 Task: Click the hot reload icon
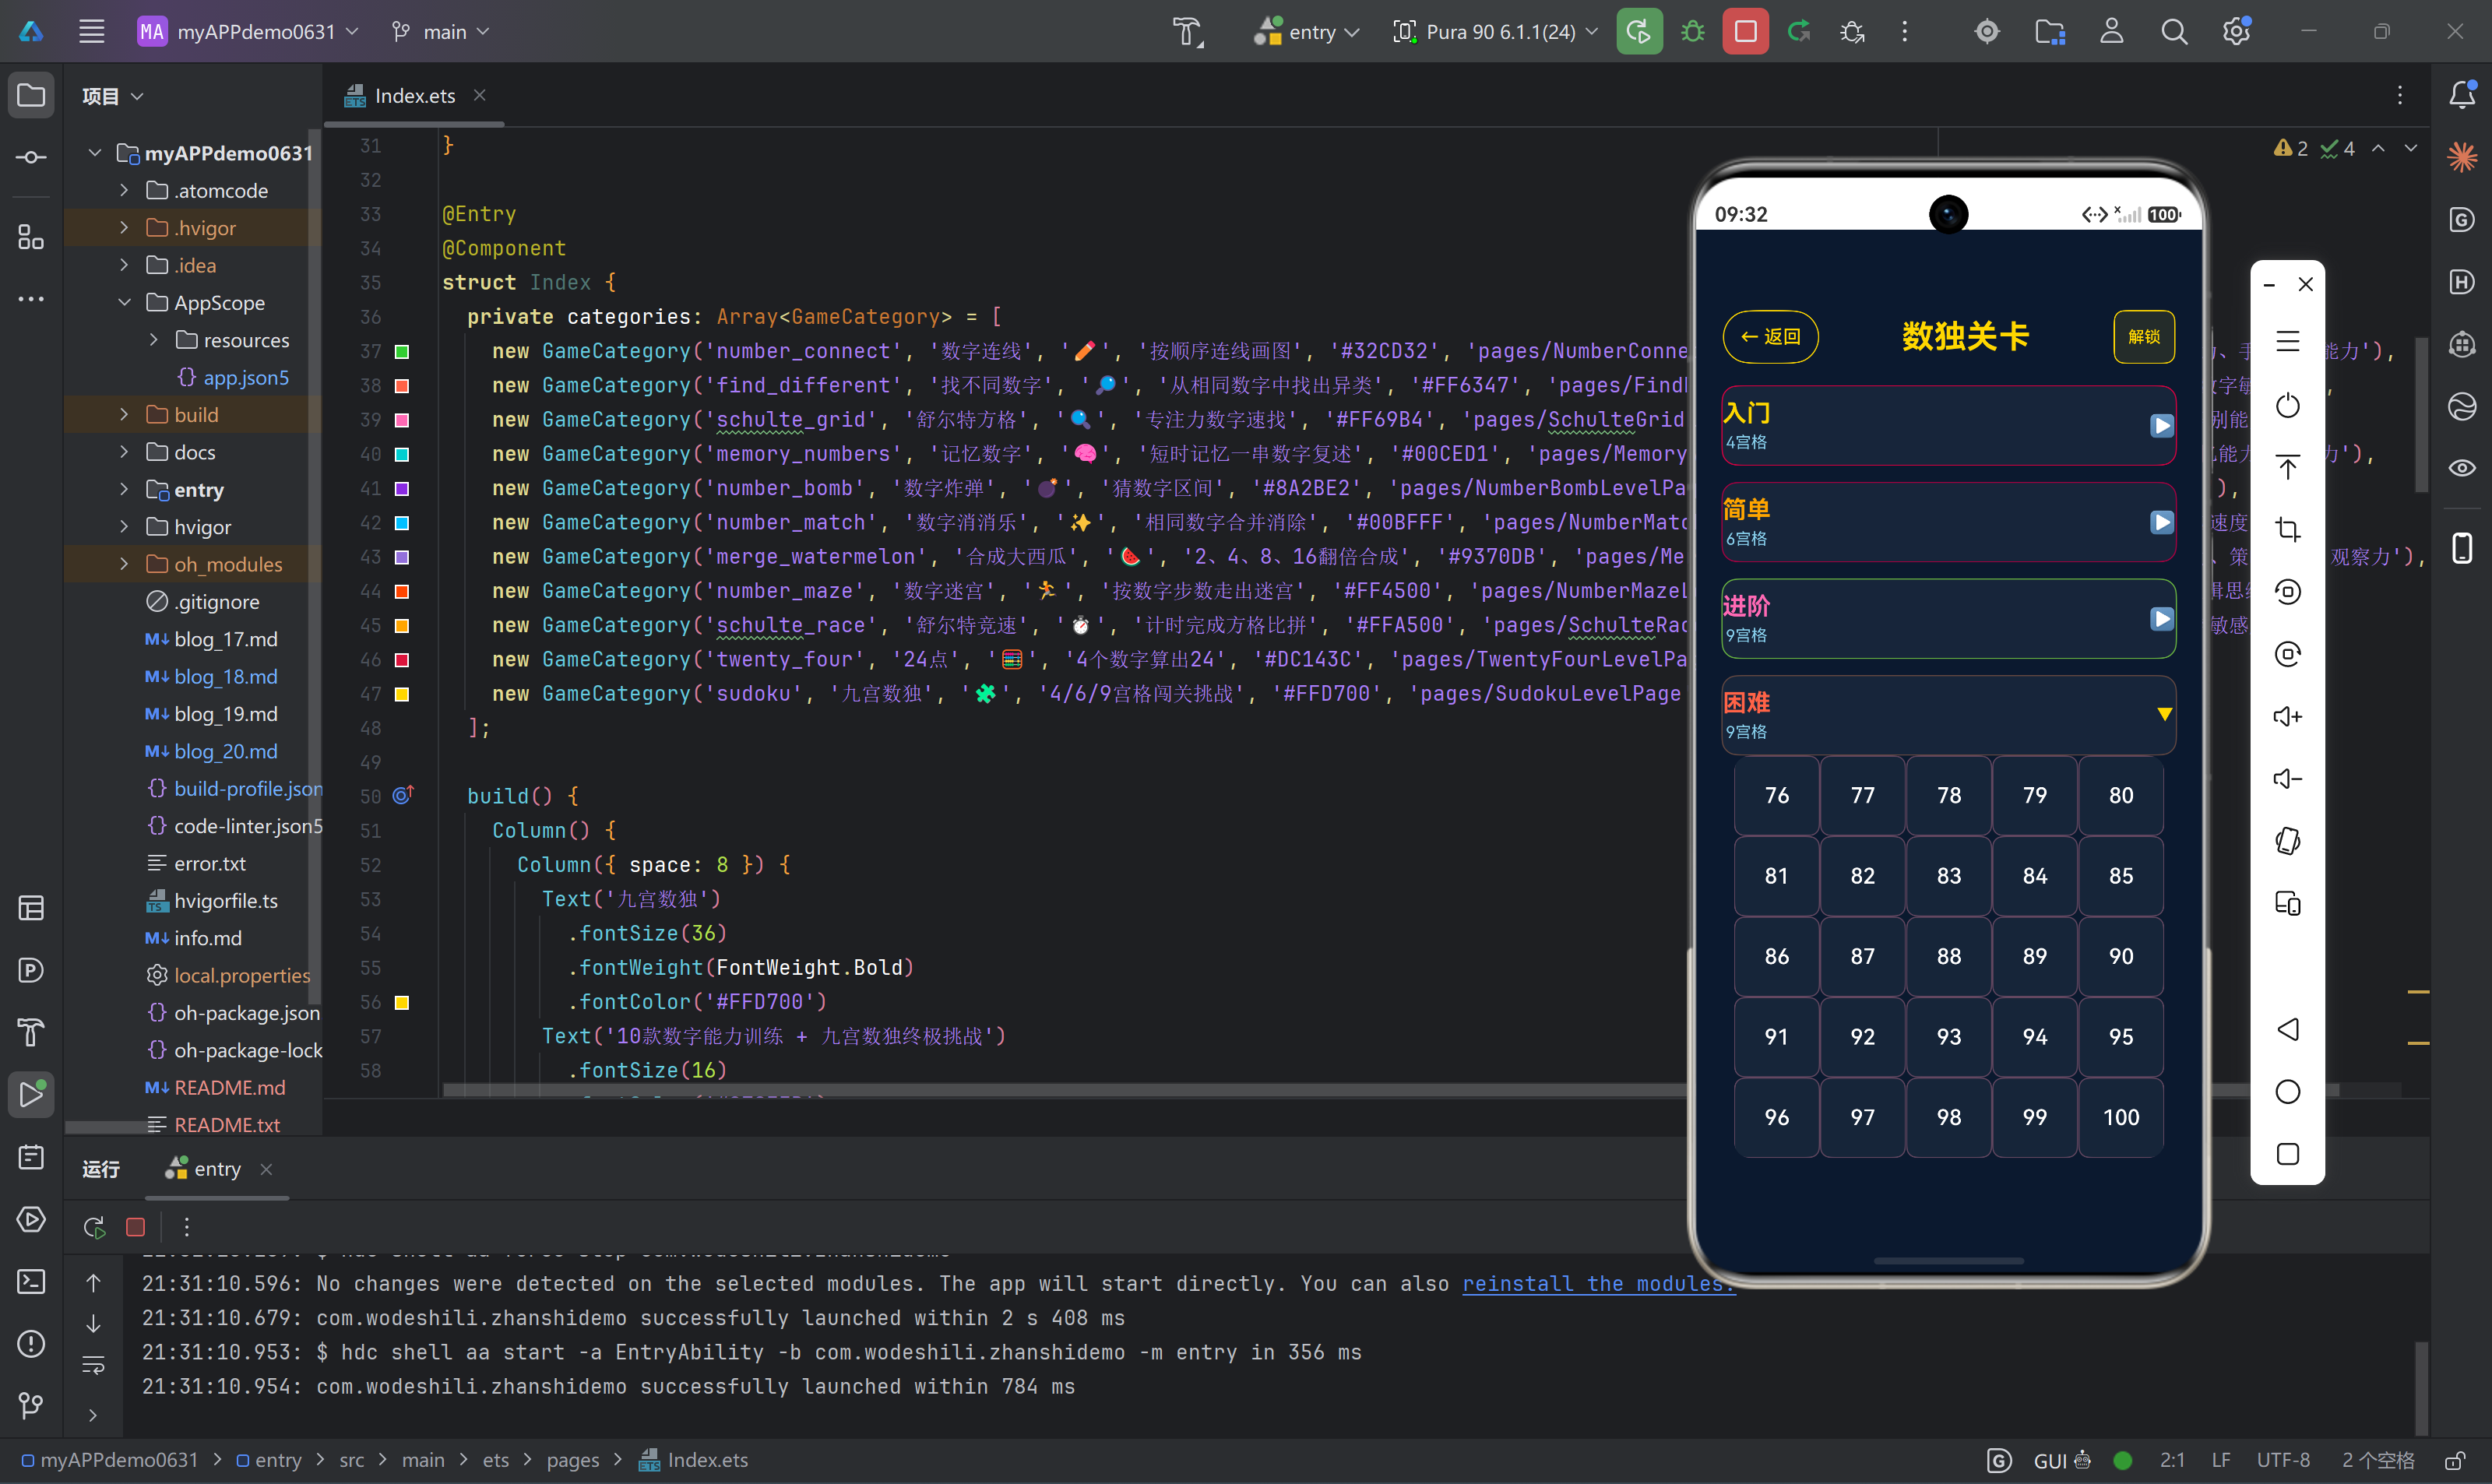click(x=1799, y=31)
